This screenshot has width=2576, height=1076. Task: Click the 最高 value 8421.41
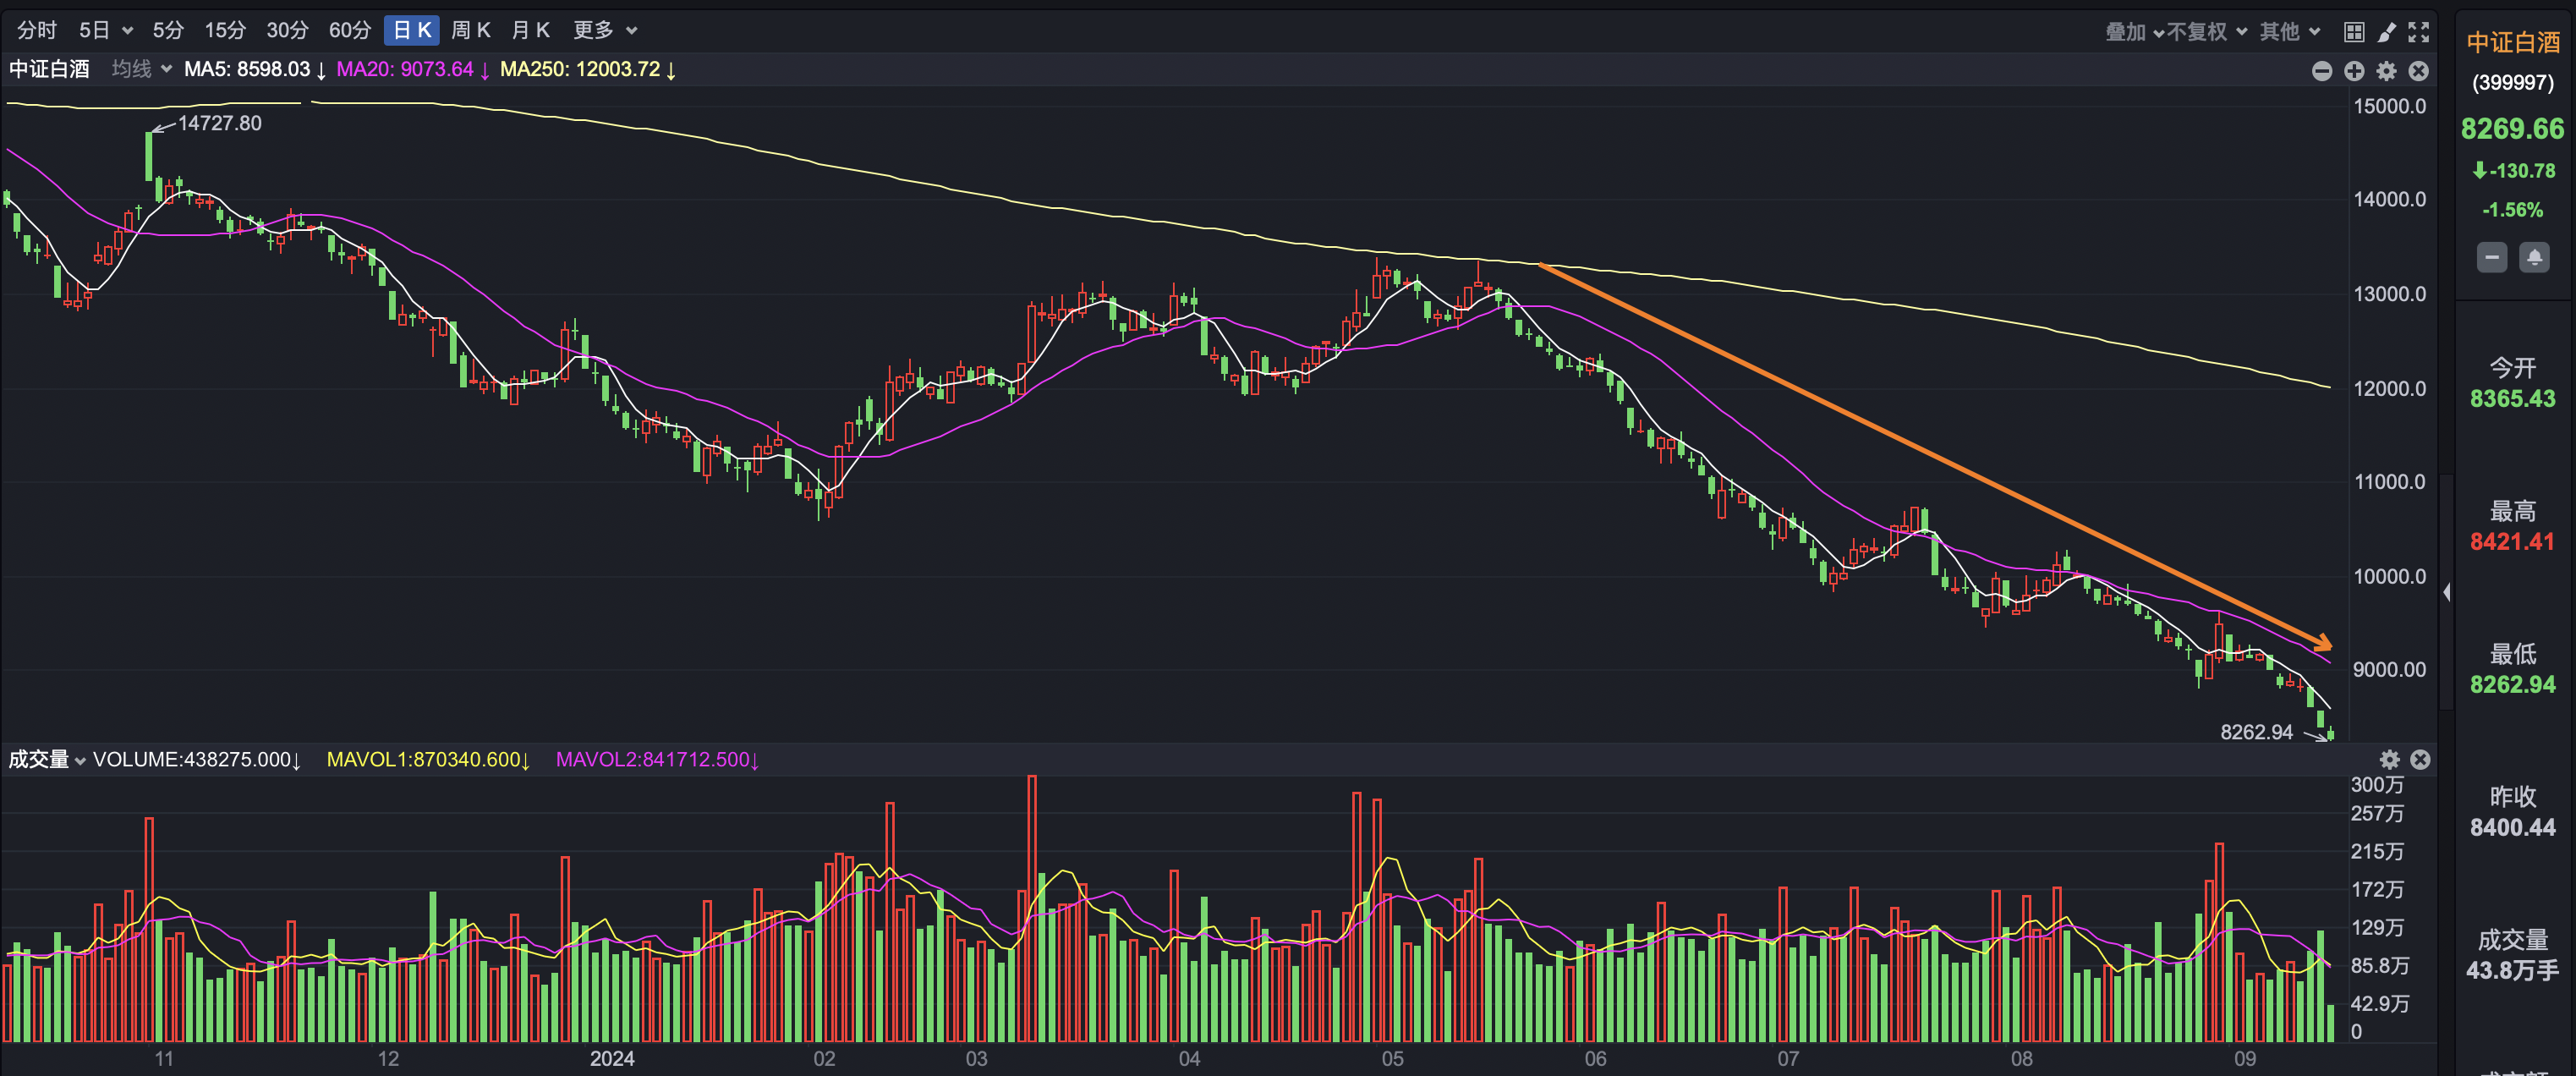point(2513,542)
